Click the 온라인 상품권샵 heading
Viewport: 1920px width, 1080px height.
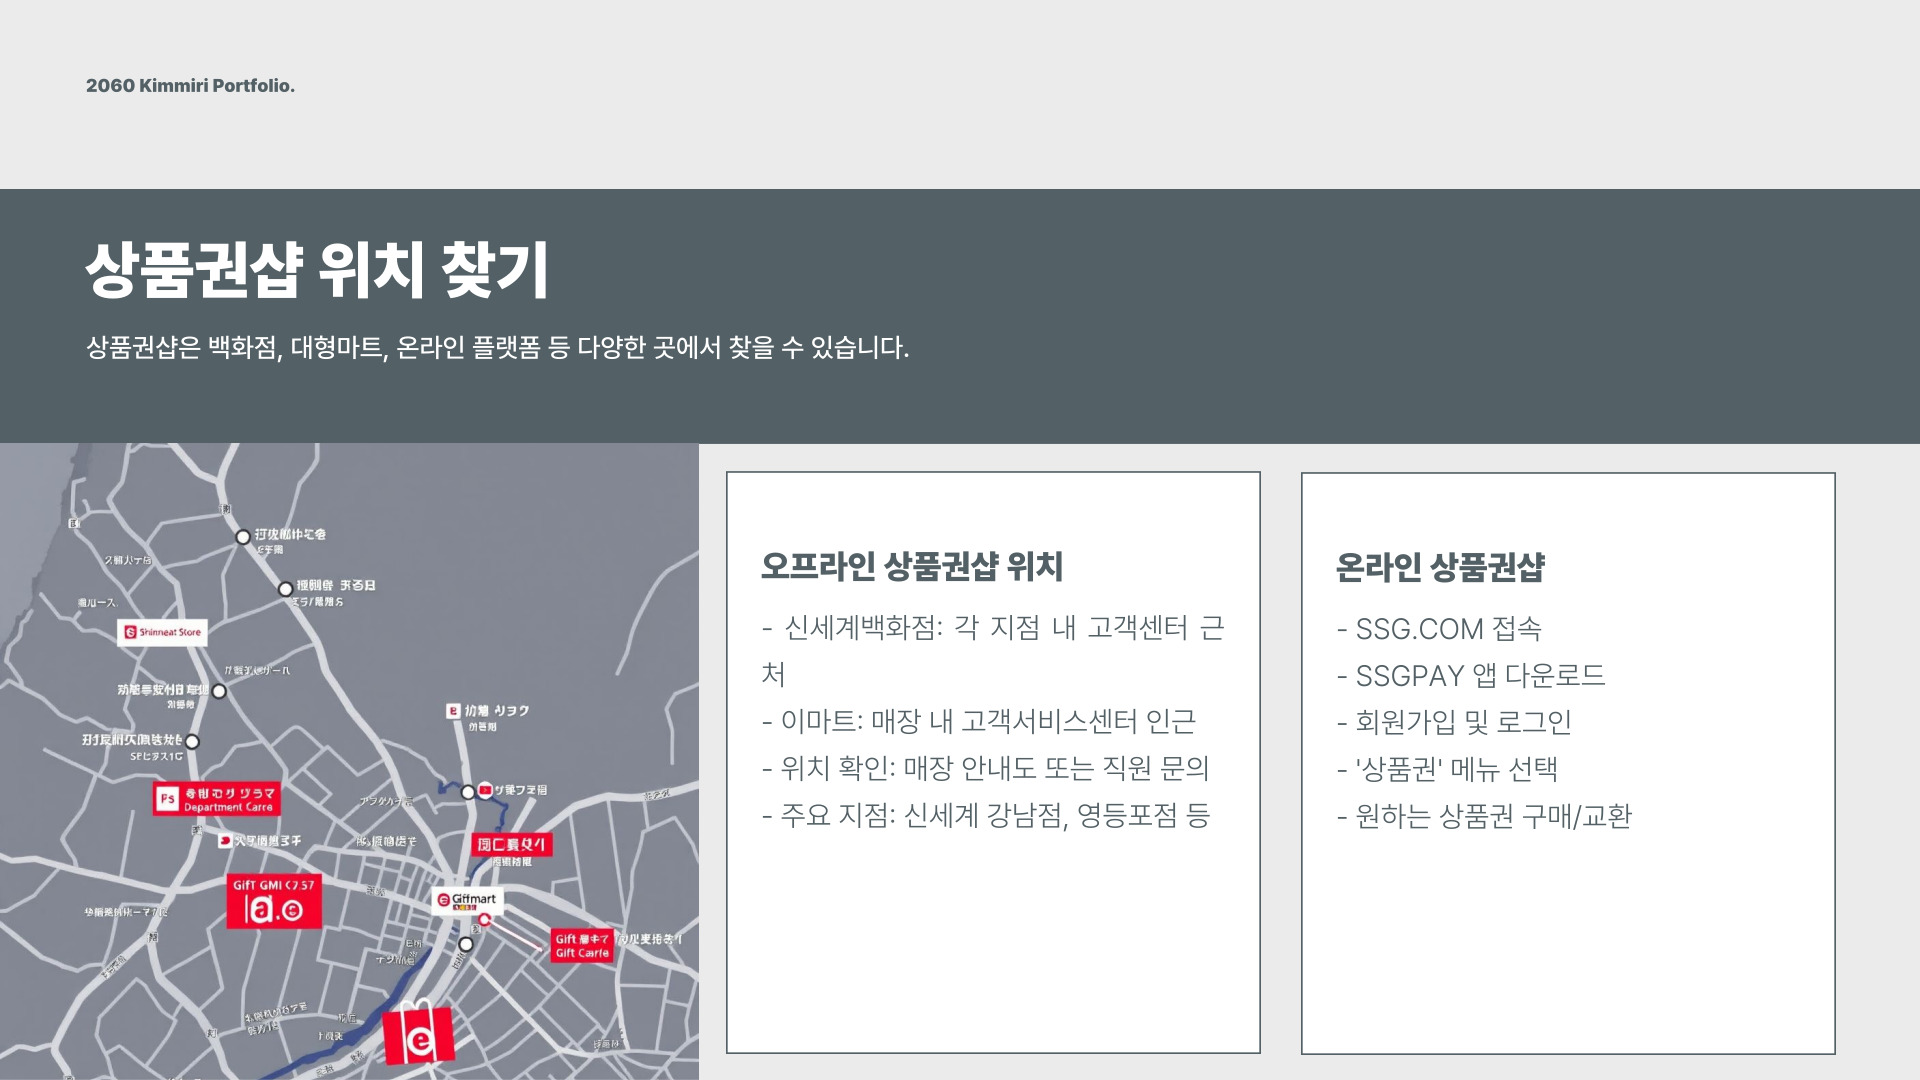click(x=1440, y=567)
